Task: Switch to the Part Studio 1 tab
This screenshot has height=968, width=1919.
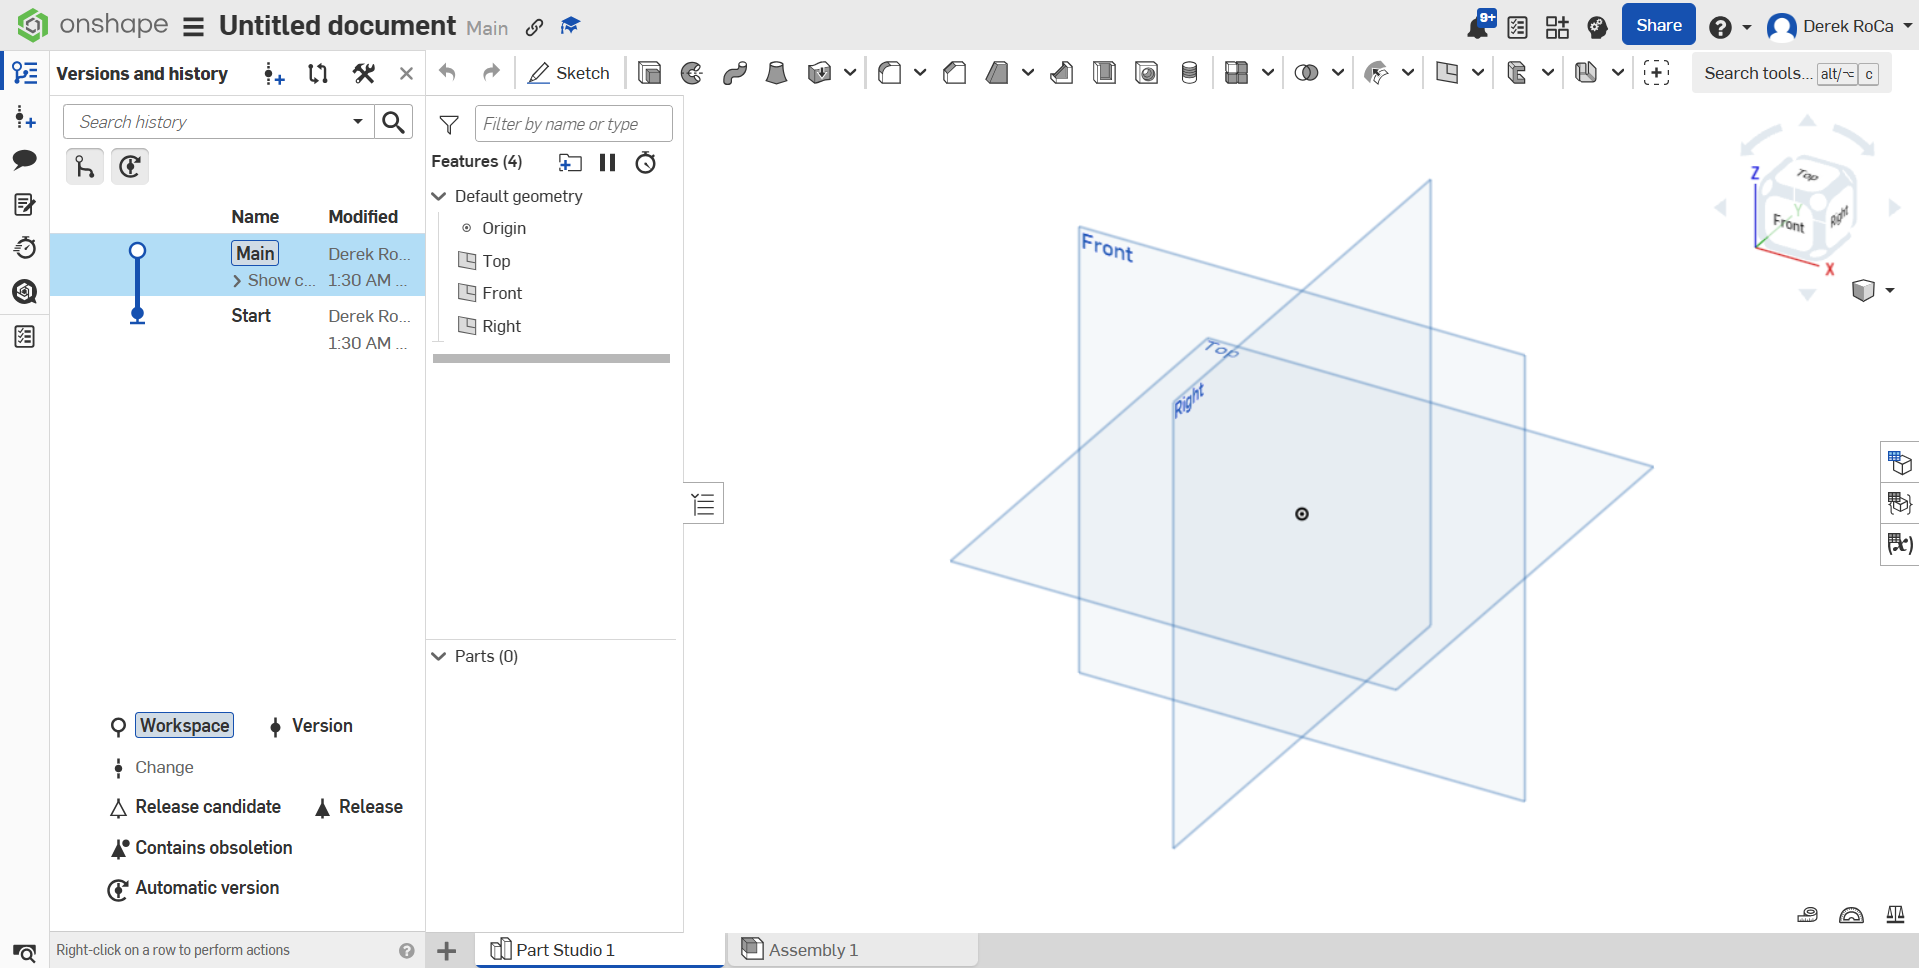Action: 599,950
